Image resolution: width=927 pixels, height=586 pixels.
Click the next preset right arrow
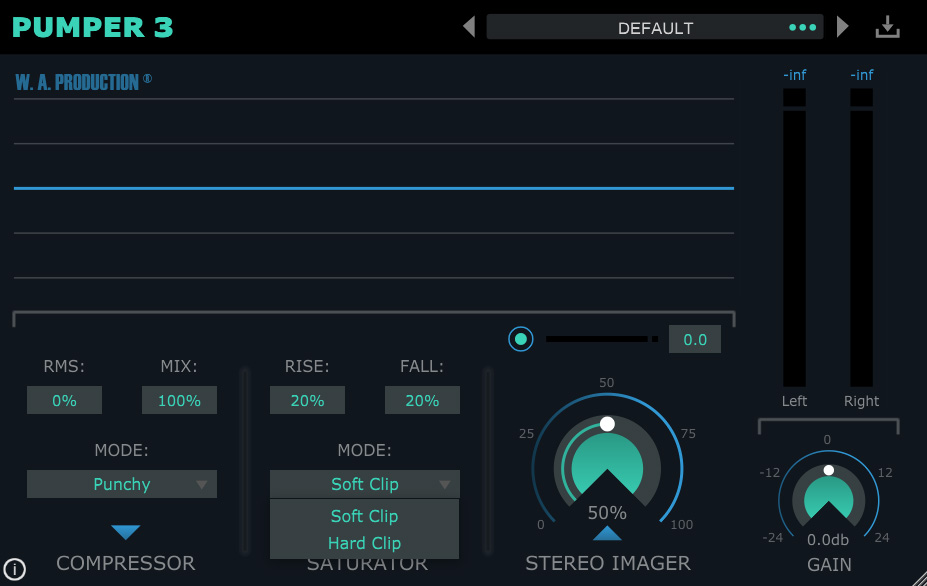842,27
